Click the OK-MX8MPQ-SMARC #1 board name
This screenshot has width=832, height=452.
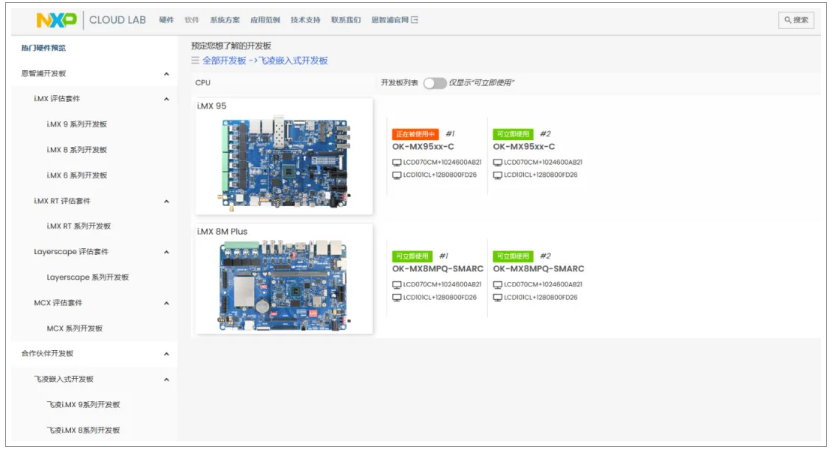click(438, 269)
